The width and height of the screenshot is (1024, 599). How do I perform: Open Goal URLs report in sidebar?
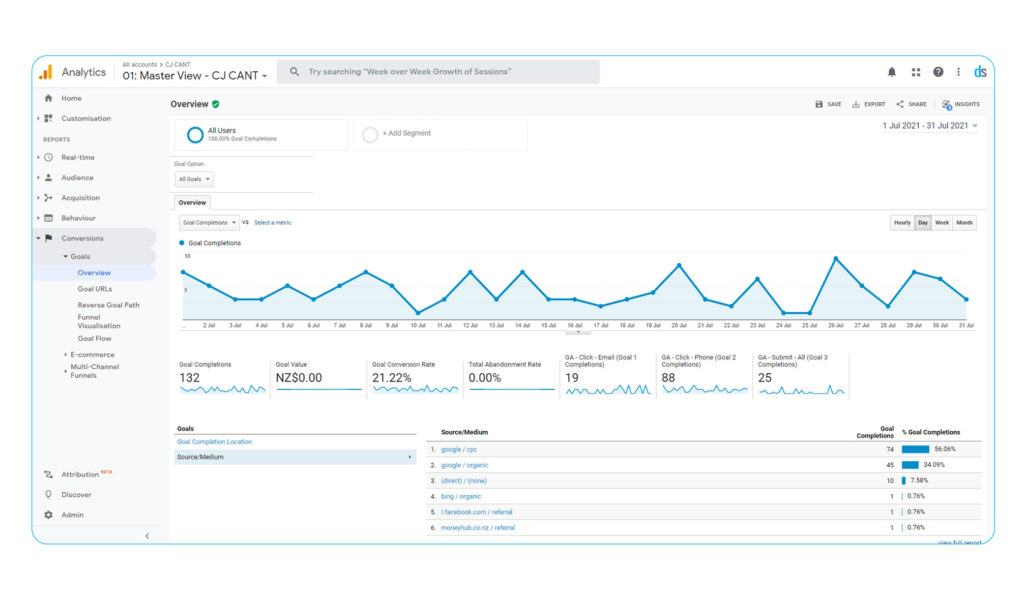coord(95,289)
